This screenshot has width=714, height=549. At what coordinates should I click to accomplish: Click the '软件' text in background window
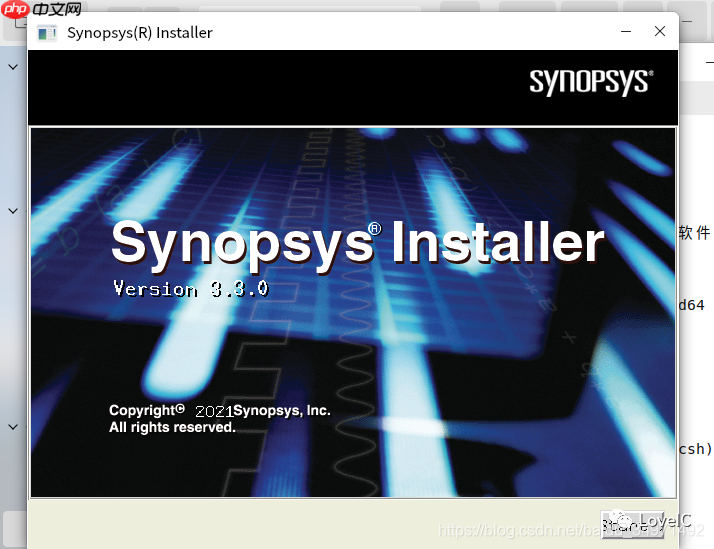click(x=694, y=233)
